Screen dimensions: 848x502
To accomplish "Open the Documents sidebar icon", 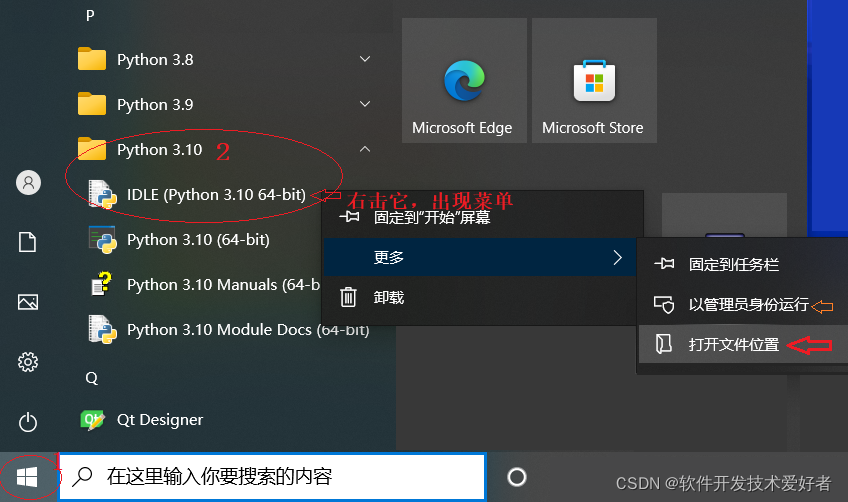I will point(28,242).
